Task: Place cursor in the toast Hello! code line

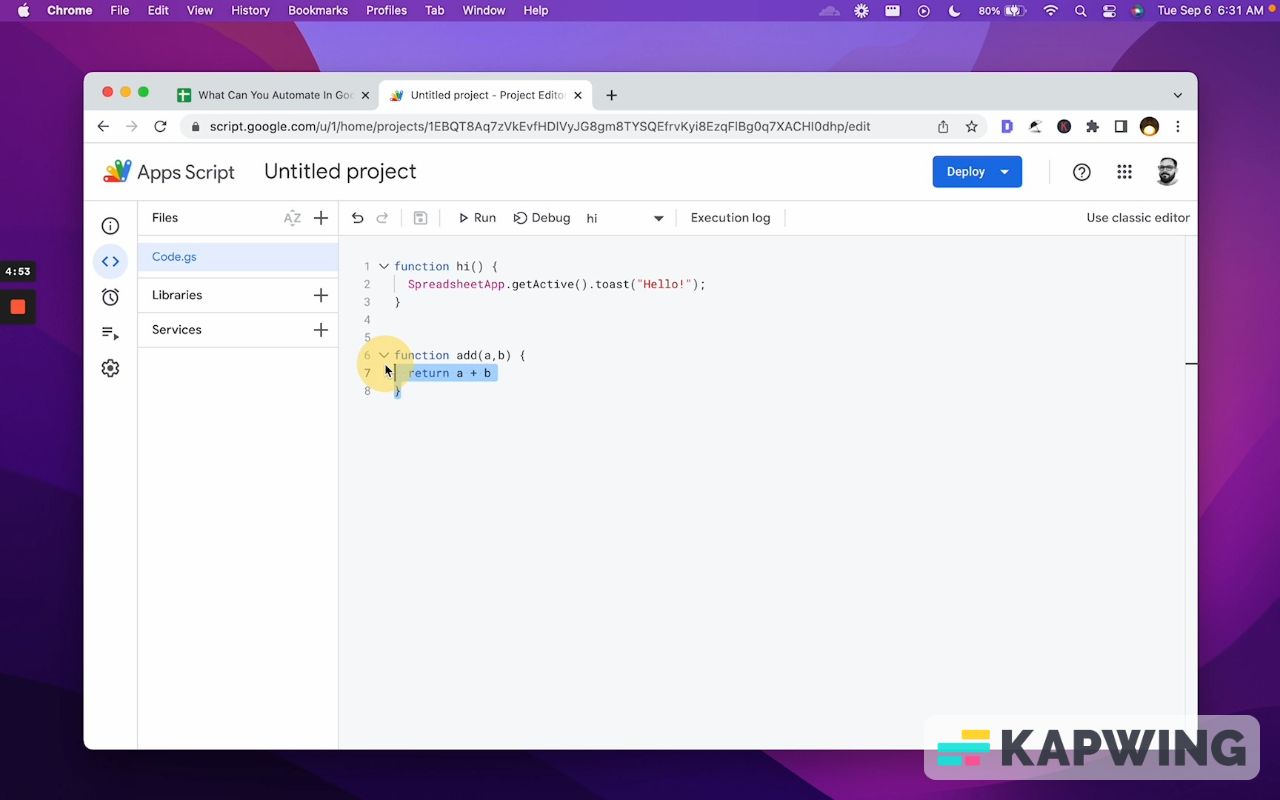Action: 556,284
